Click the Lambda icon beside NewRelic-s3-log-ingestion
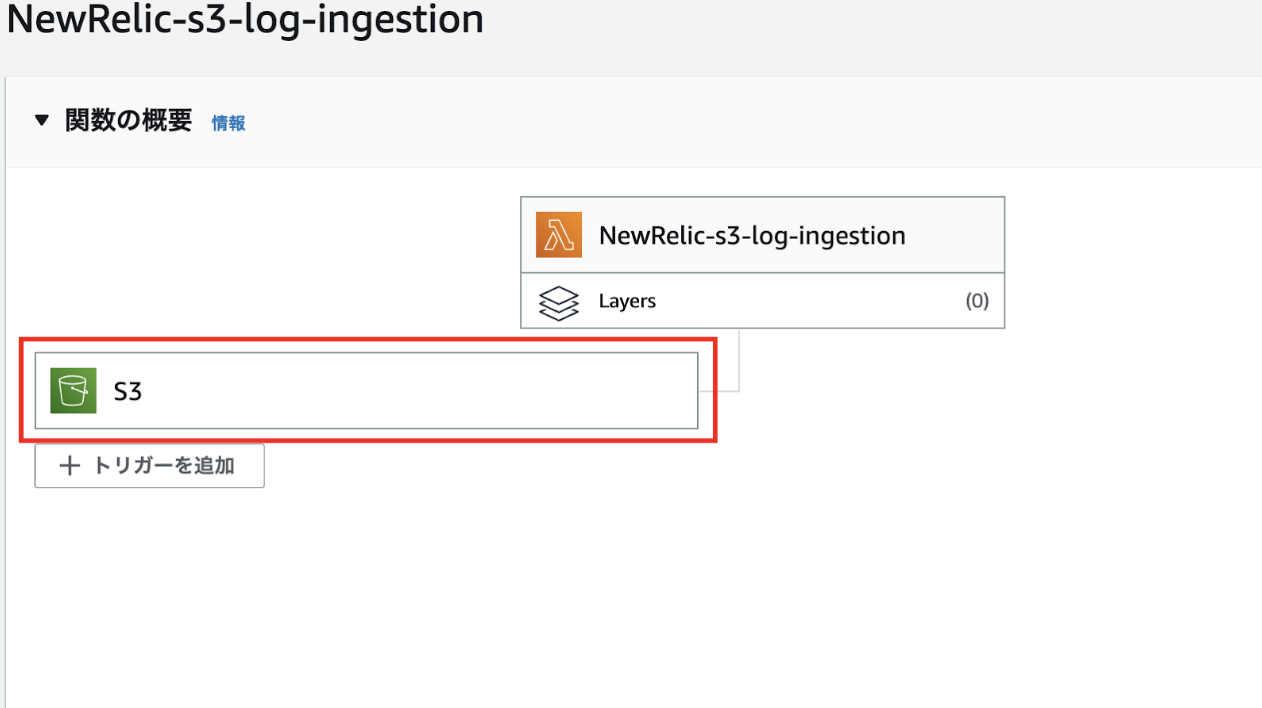 558,234
